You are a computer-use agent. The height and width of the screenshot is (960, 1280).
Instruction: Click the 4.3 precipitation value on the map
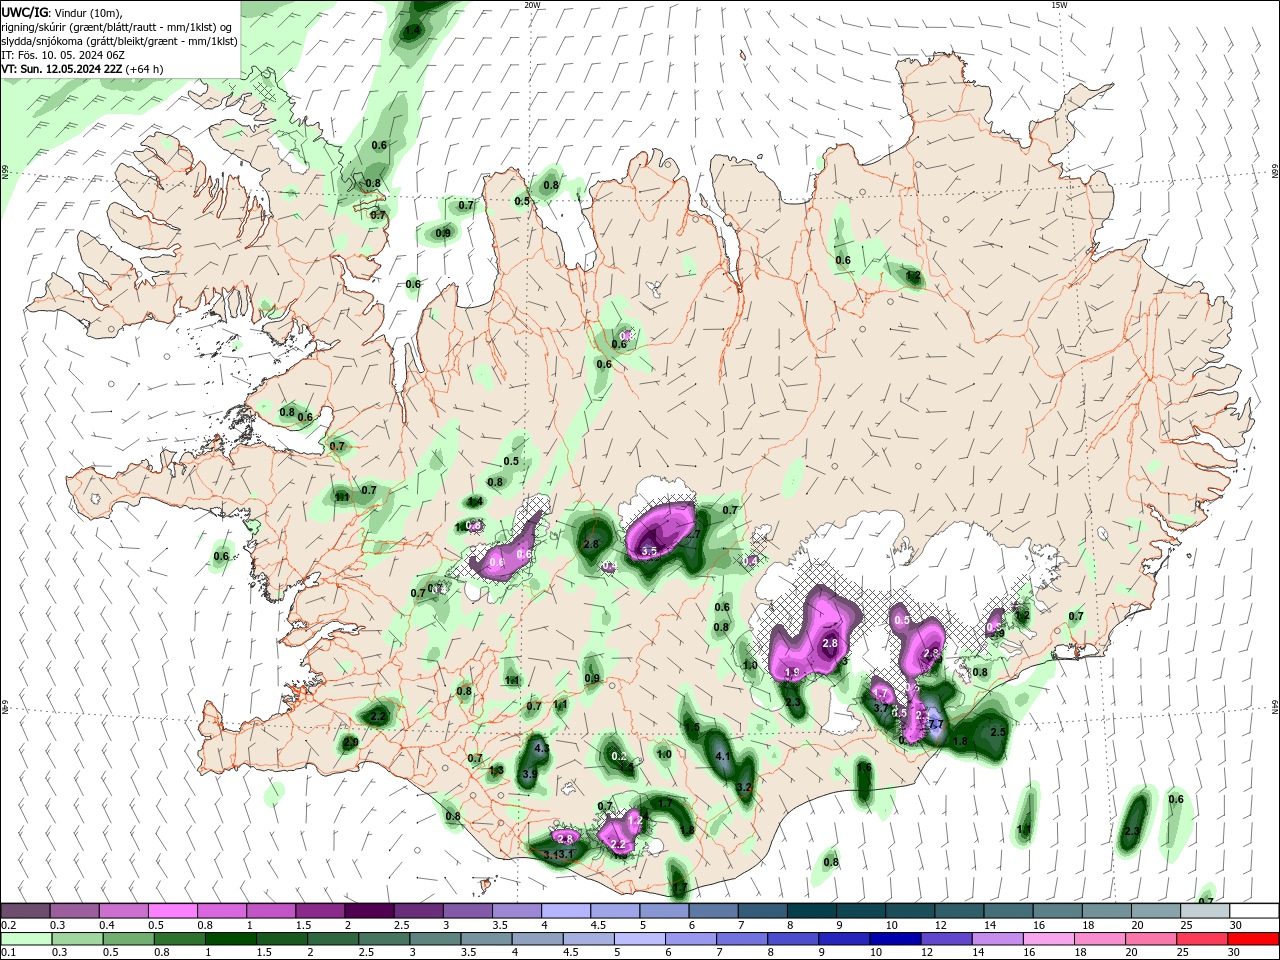pos(543,748)
